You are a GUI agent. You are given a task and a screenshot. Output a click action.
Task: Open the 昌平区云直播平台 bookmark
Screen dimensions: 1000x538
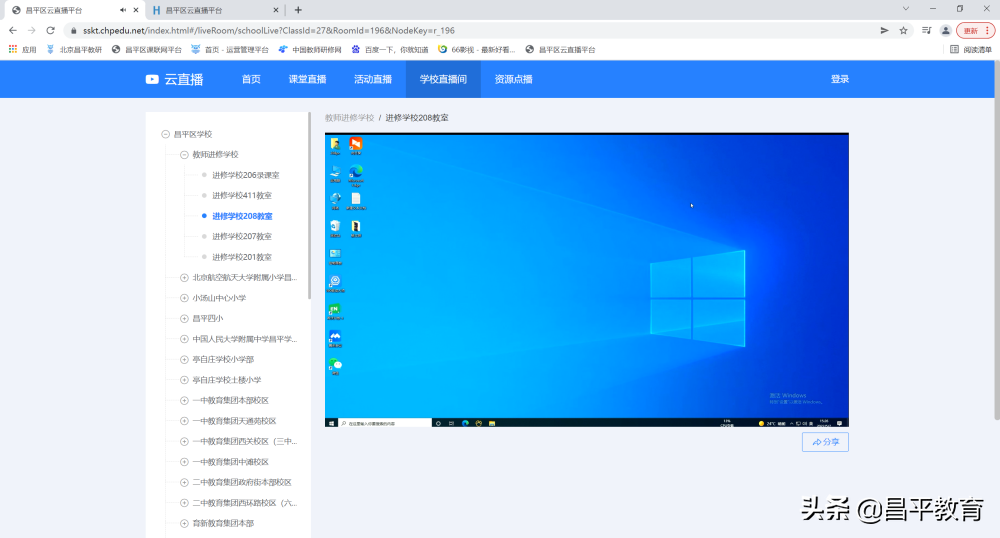click(560, 49)
